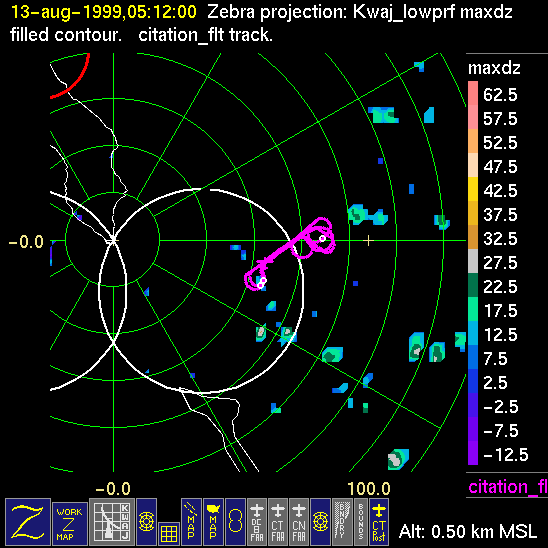Click the small yellow grid icon
Image resolution: width=548 pixels, height=548 pixels.
click(x=169, y=534)
